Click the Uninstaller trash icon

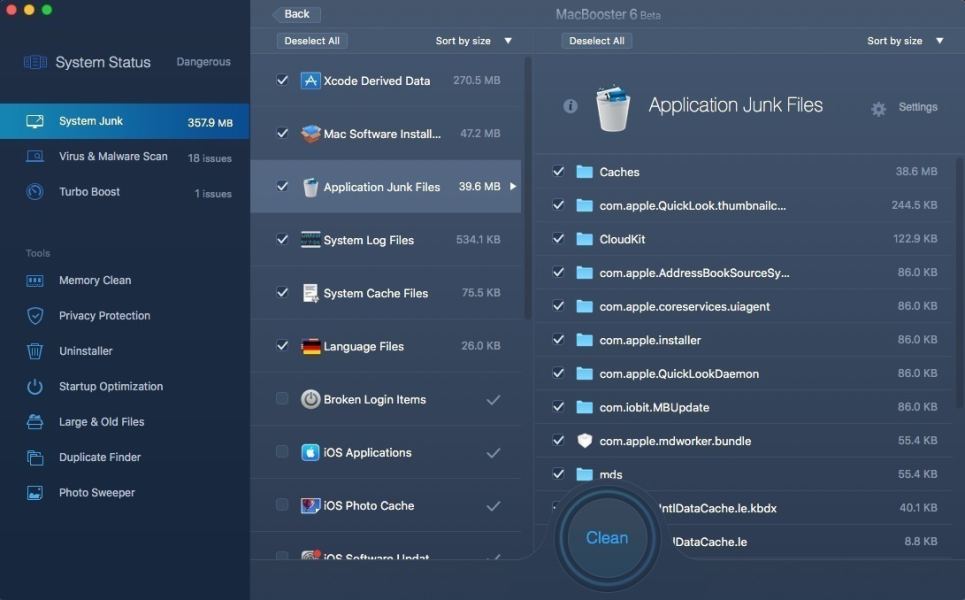tap(35, 351)
